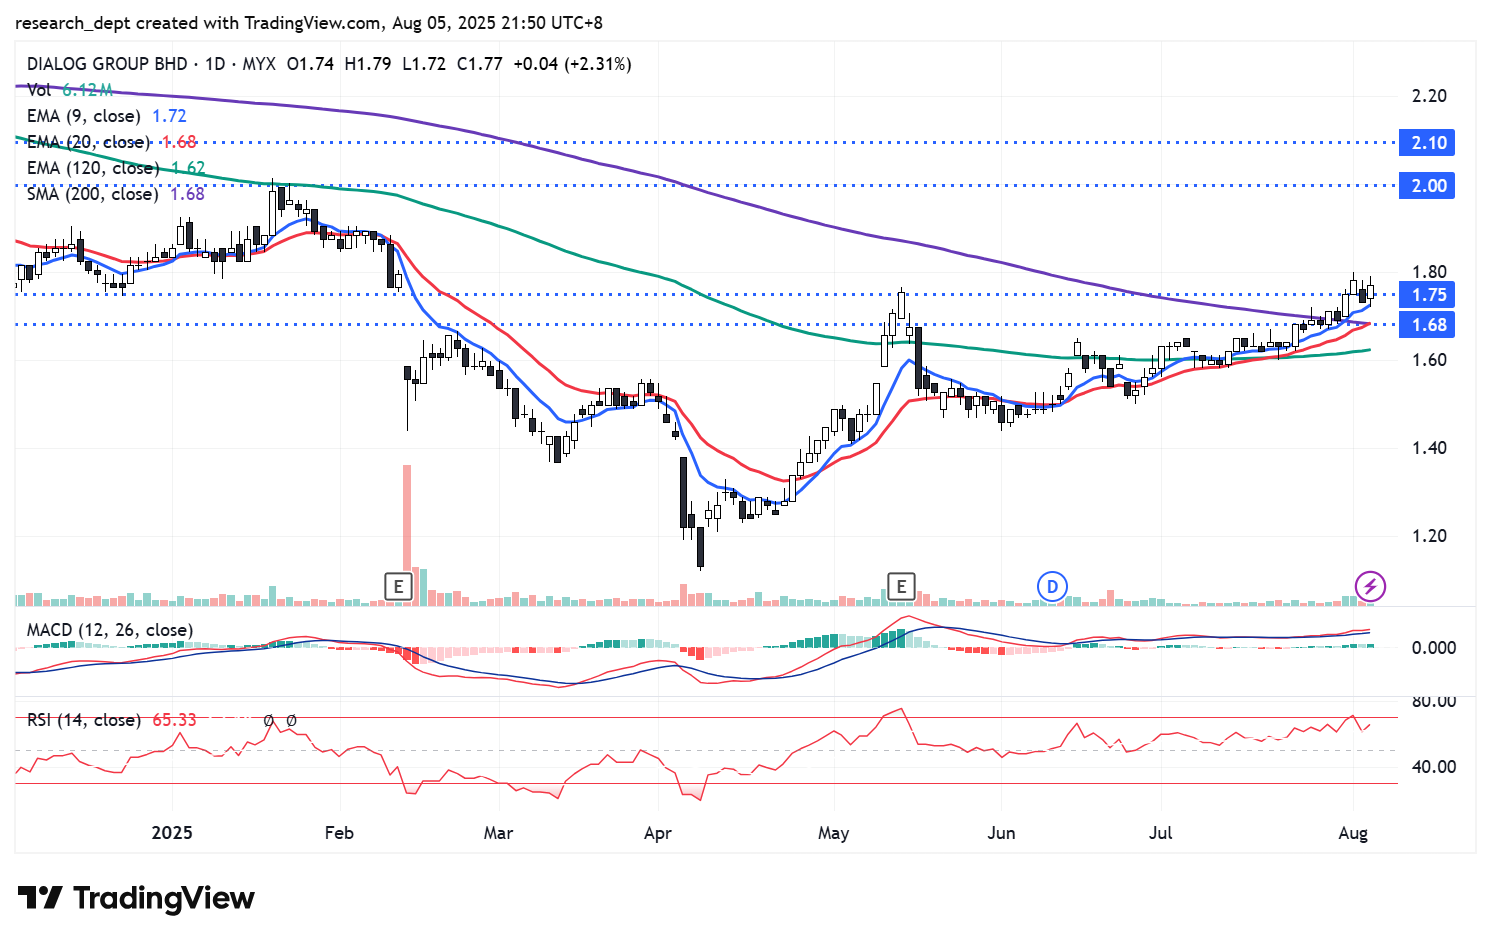
Task: Click the +0.04 (+2.31%) change value
Action: coord(572,64)
